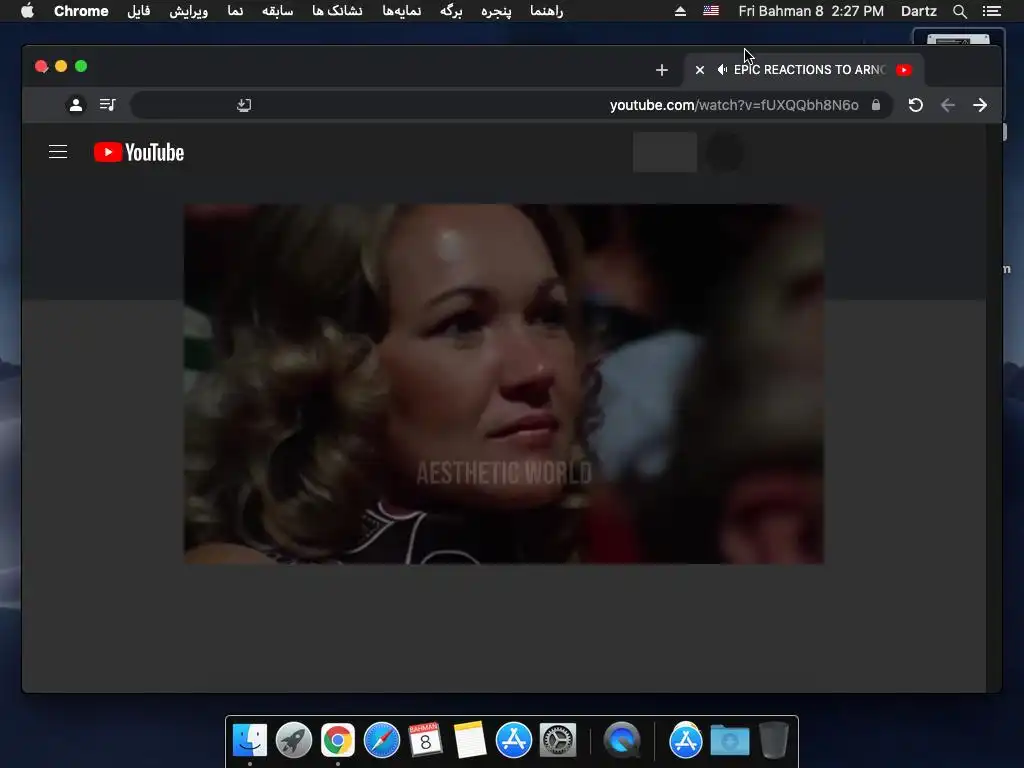Open QuickTime Player in the dock

click(x=622, y=740)
